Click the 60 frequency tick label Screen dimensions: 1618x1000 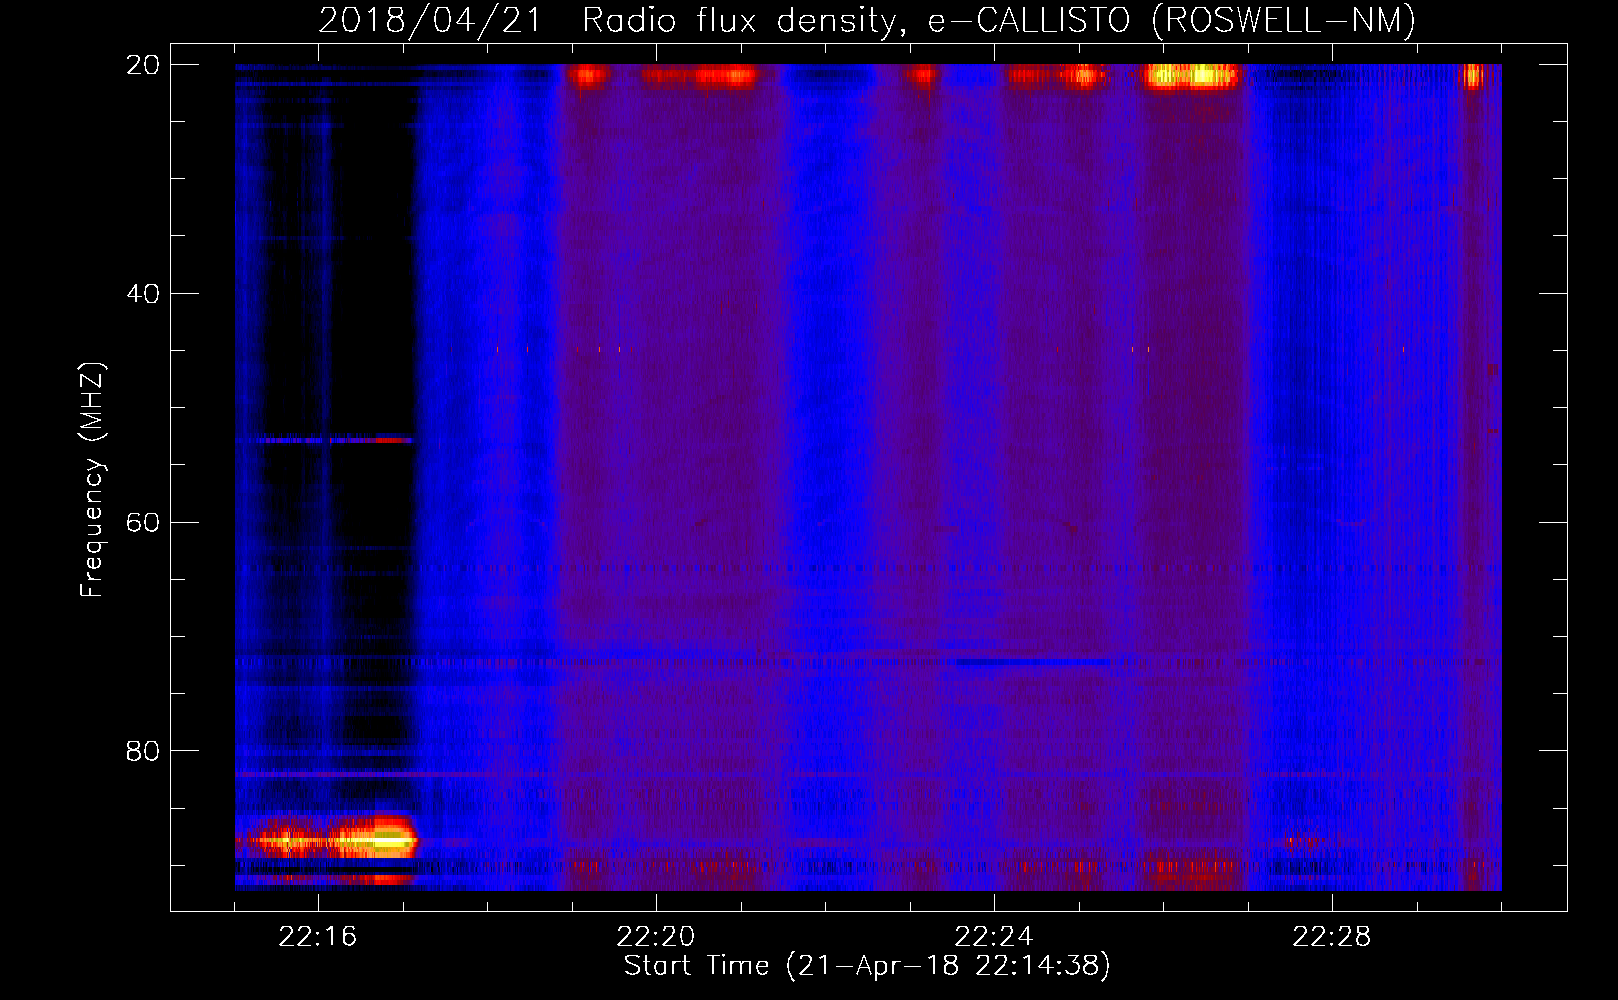(x=143, y=522)
